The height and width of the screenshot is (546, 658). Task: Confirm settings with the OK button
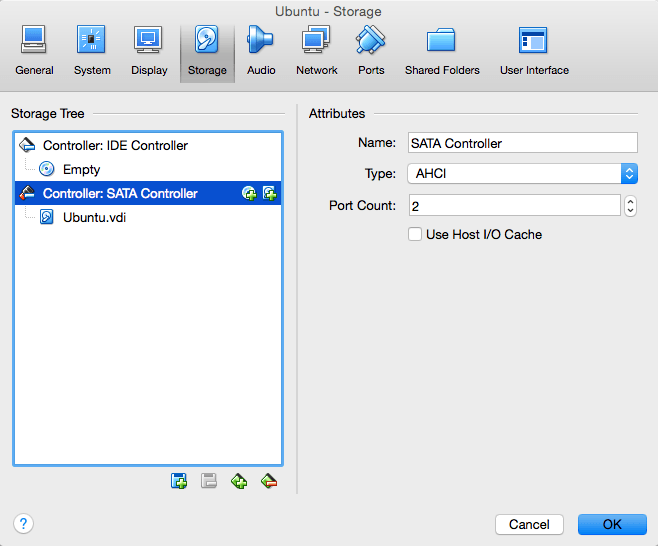[x=612, y=524]
